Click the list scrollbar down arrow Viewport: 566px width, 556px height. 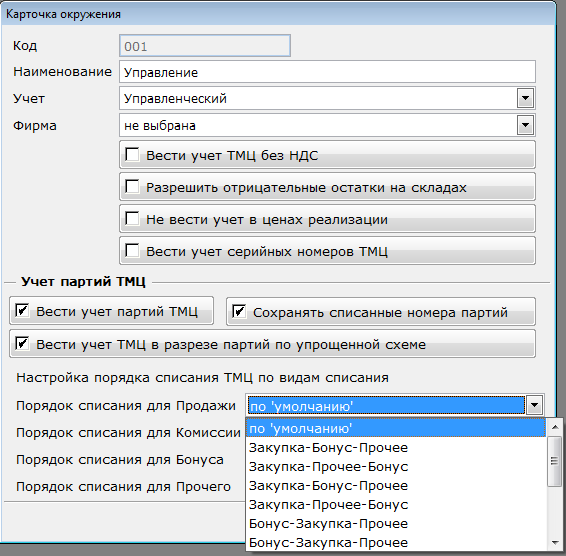[x=555, y=543]
